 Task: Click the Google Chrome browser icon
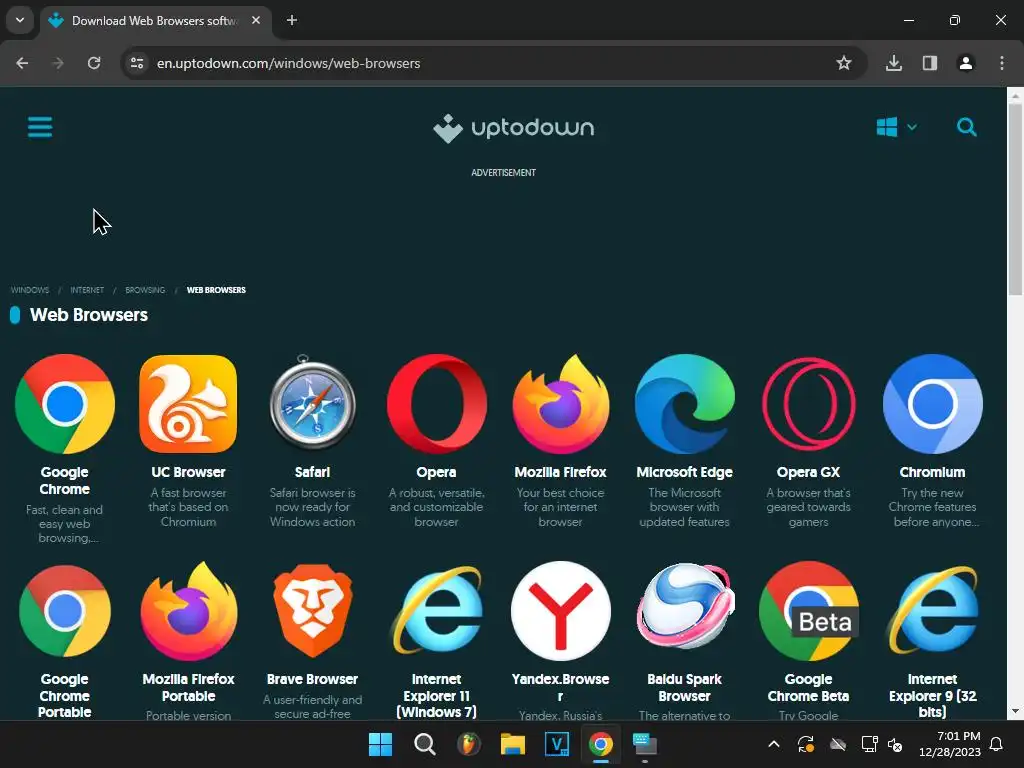(65, 404)
